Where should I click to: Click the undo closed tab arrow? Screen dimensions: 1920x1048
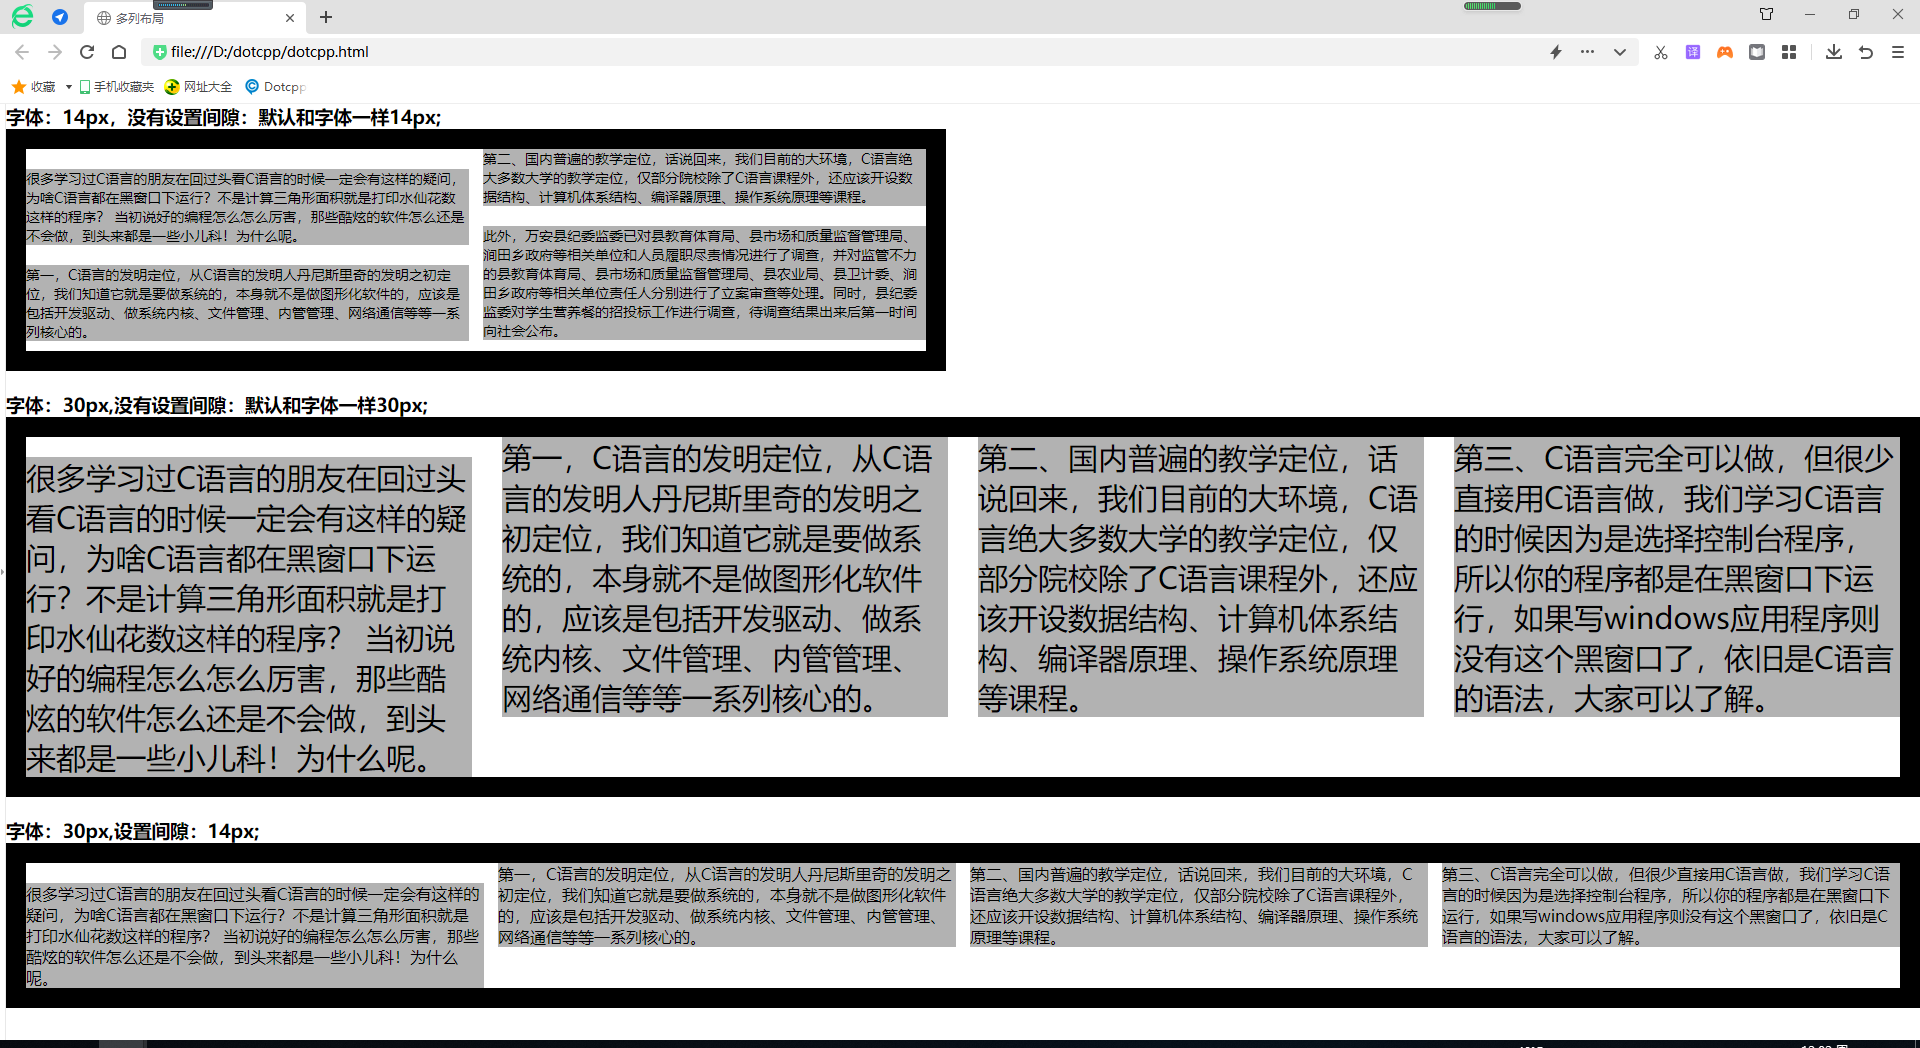tap(1866, 52)
